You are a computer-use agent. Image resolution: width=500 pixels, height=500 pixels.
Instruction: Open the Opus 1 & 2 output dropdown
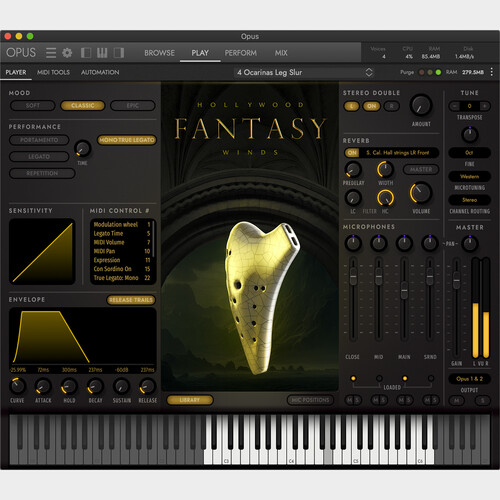469,379
